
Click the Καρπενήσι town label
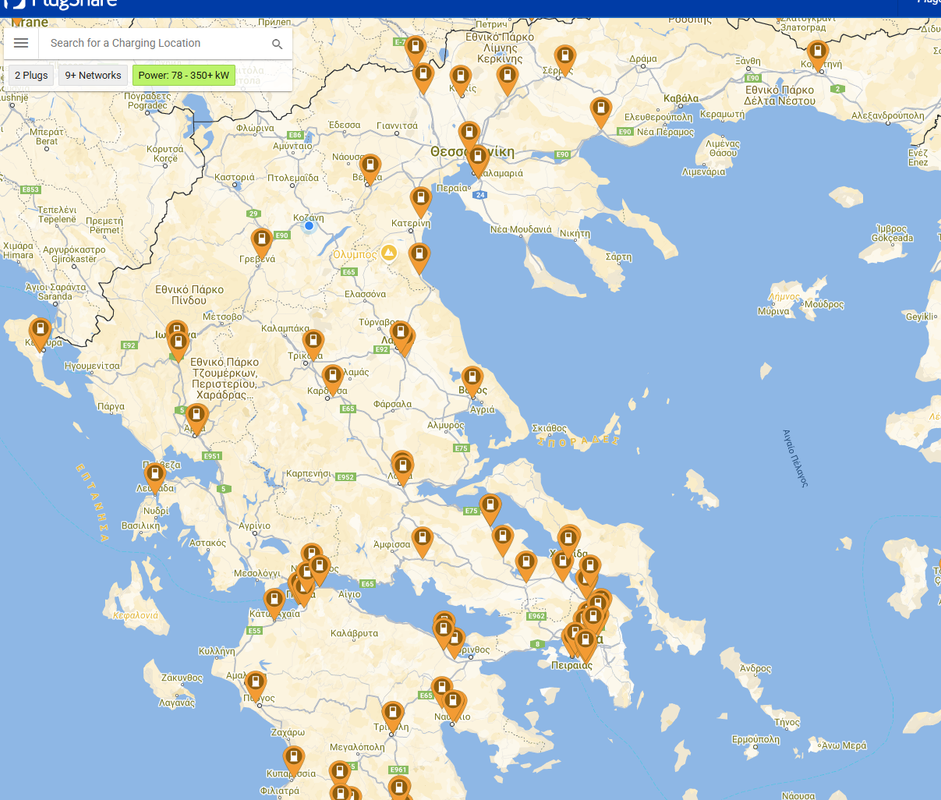[x=308, y=474]
